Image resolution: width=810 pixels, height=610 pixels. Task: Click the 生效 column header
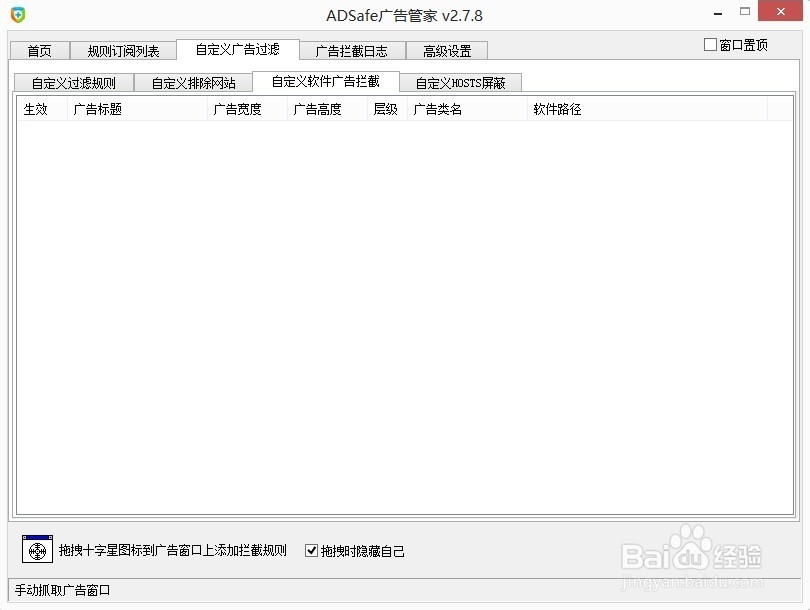[x=42, y=109]
